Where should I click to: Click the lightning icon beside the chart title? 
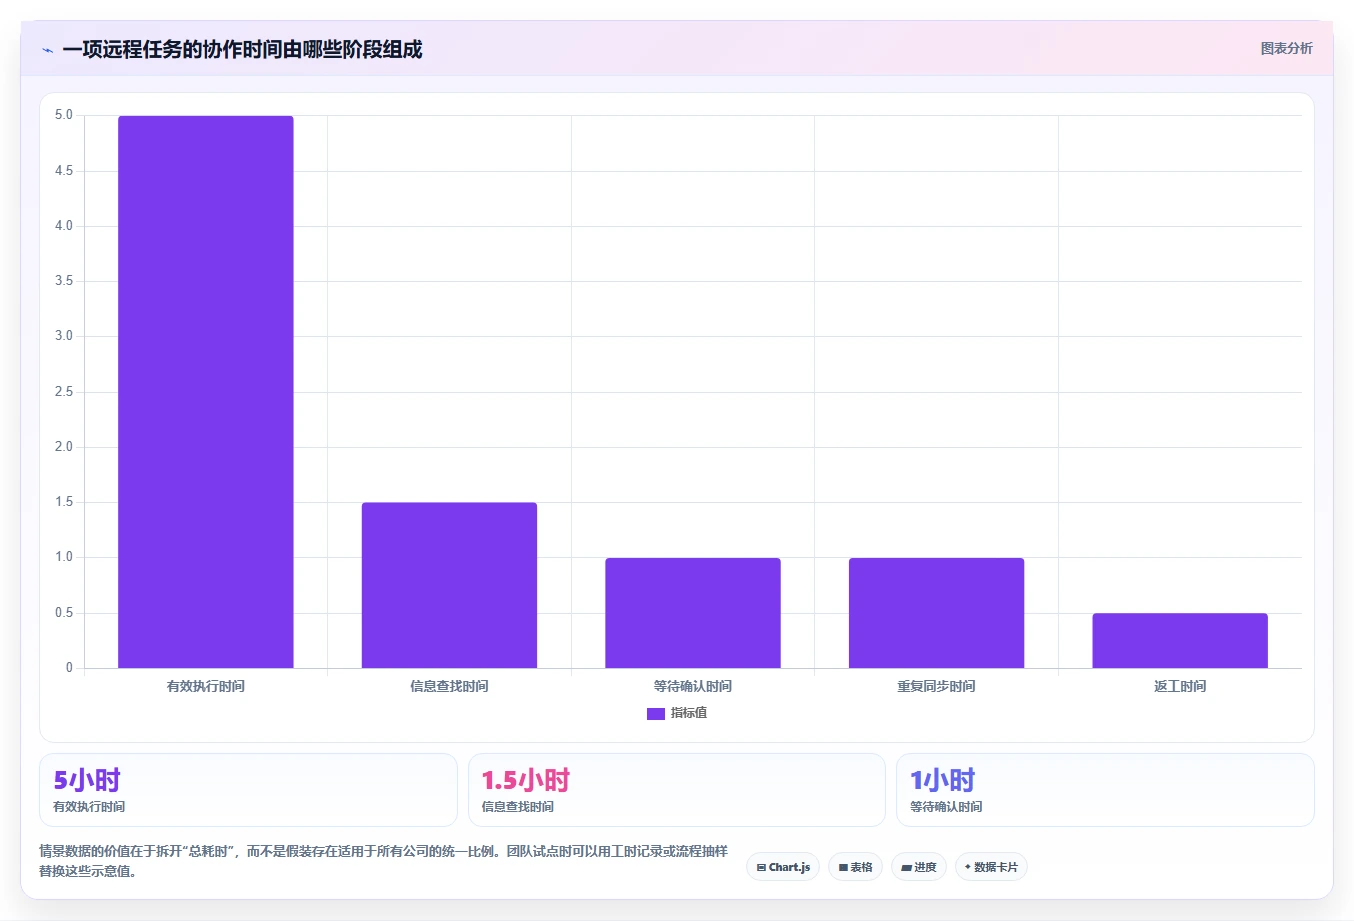[47, 50]
